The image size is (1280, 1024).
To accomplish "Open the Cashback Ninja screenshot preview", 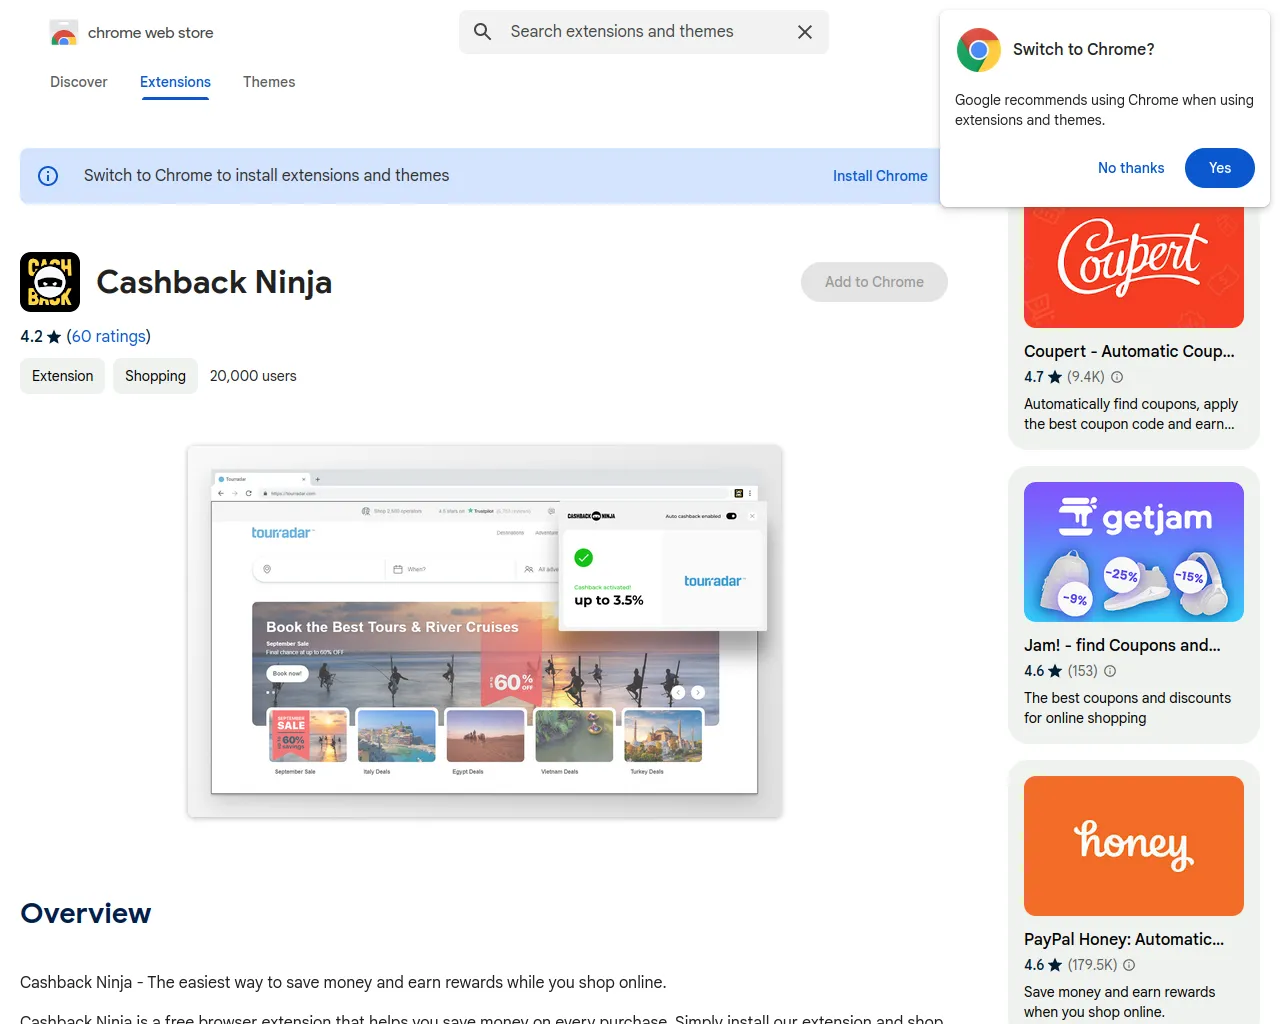I will [x=485, y=632].
